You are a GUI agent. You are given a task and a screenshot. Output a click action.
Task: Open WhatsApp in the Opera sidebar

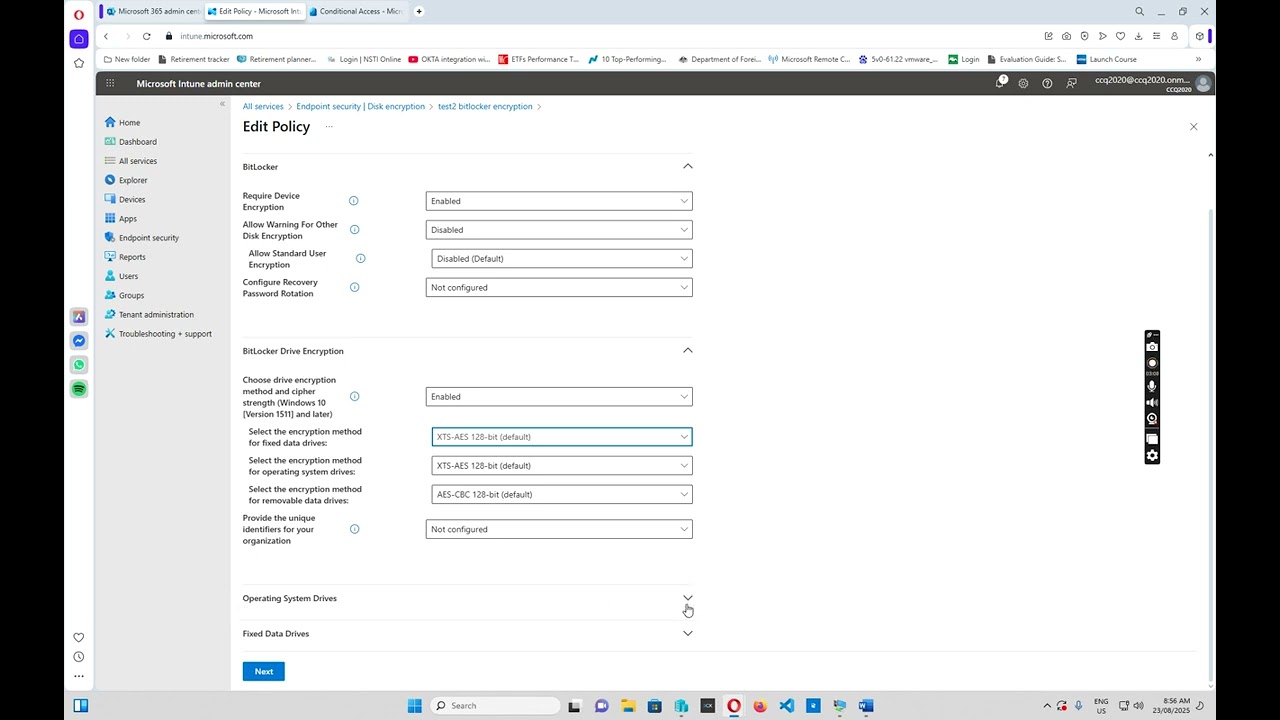[79, 364]
